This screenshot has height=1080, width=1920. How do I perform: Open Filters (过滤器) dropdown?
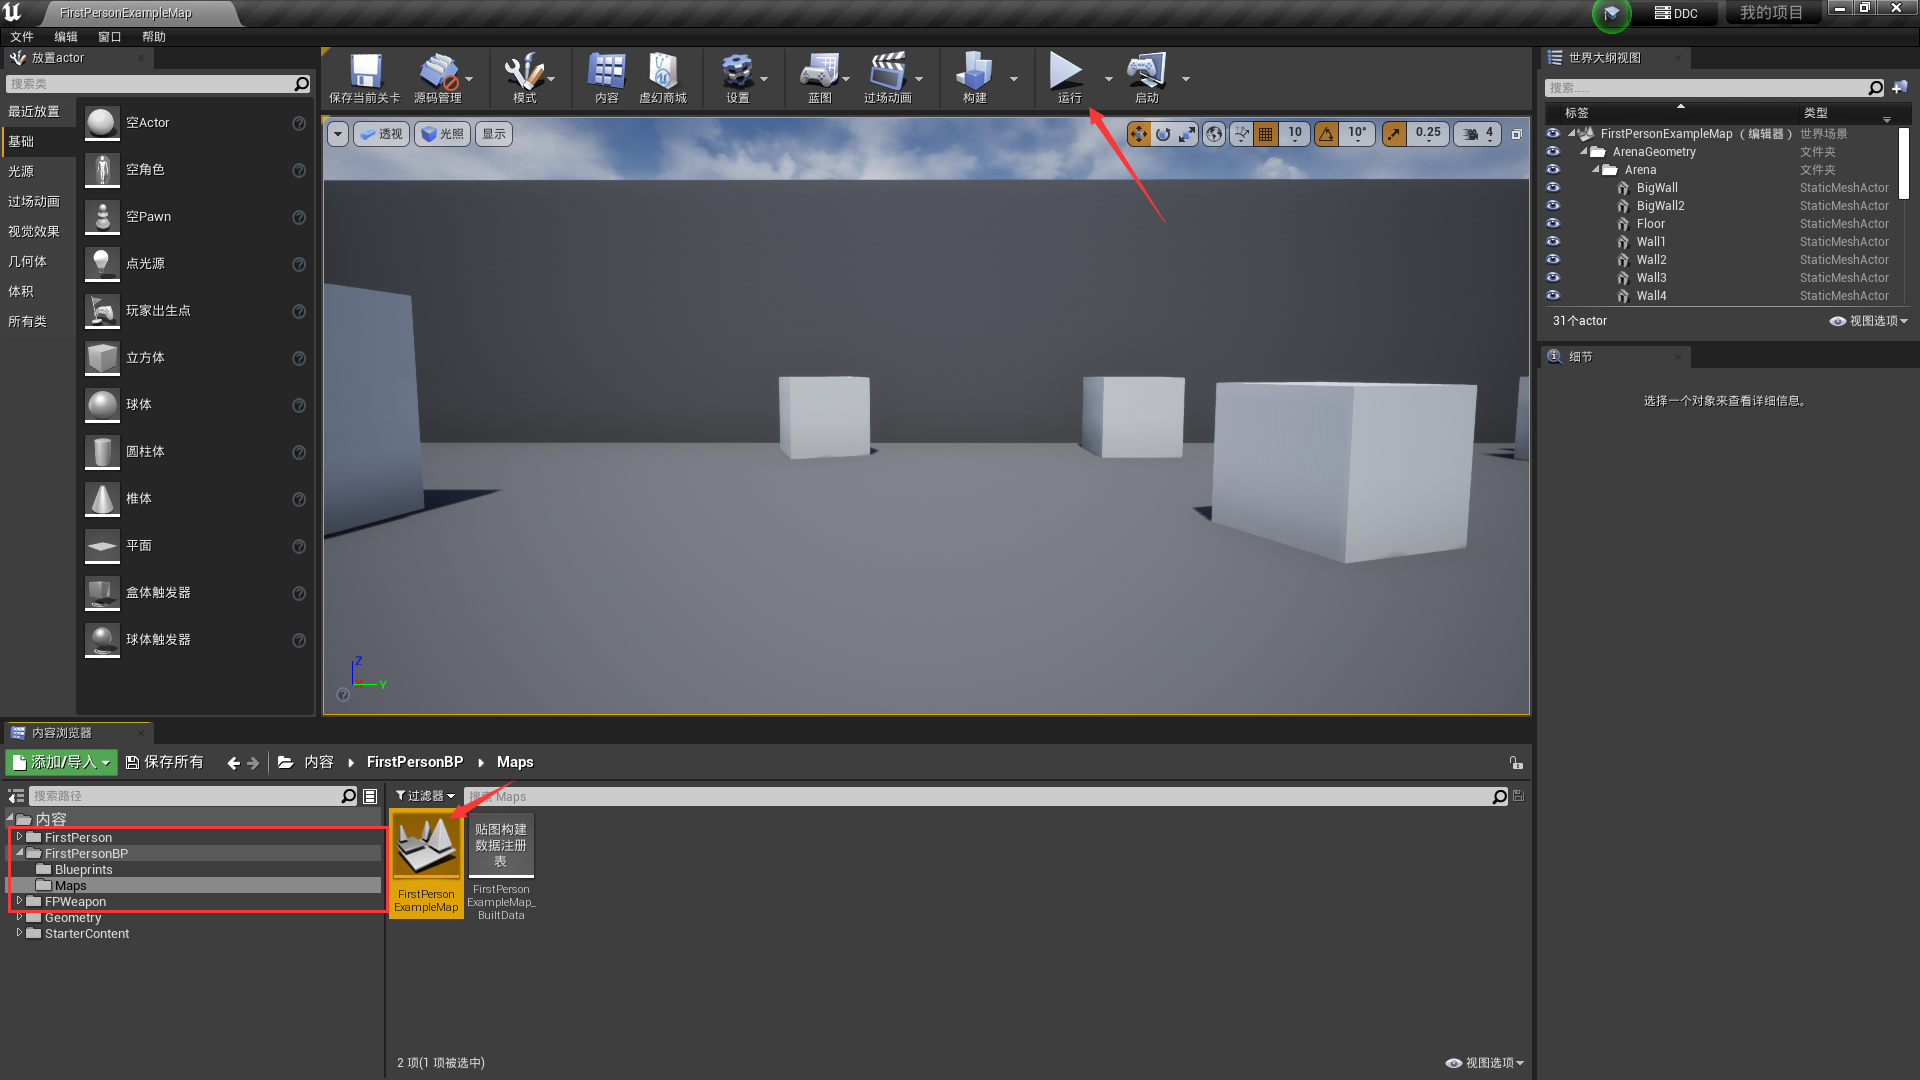(x=425, y=797)
